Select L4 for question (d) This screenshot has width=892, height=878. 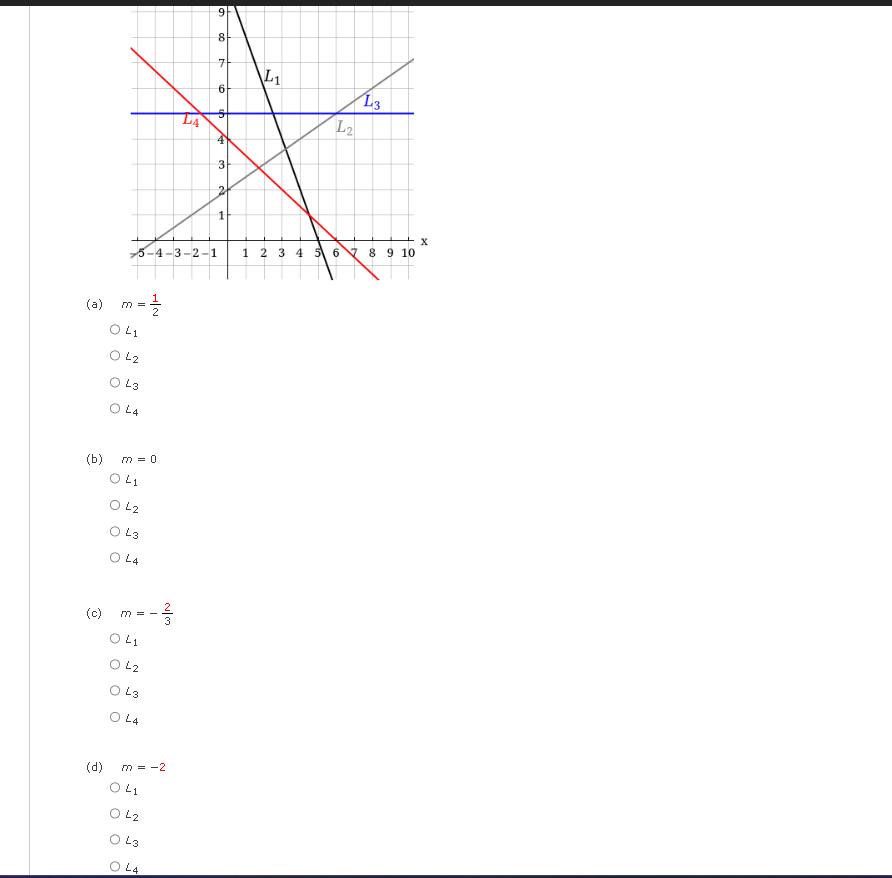(116, 867)
